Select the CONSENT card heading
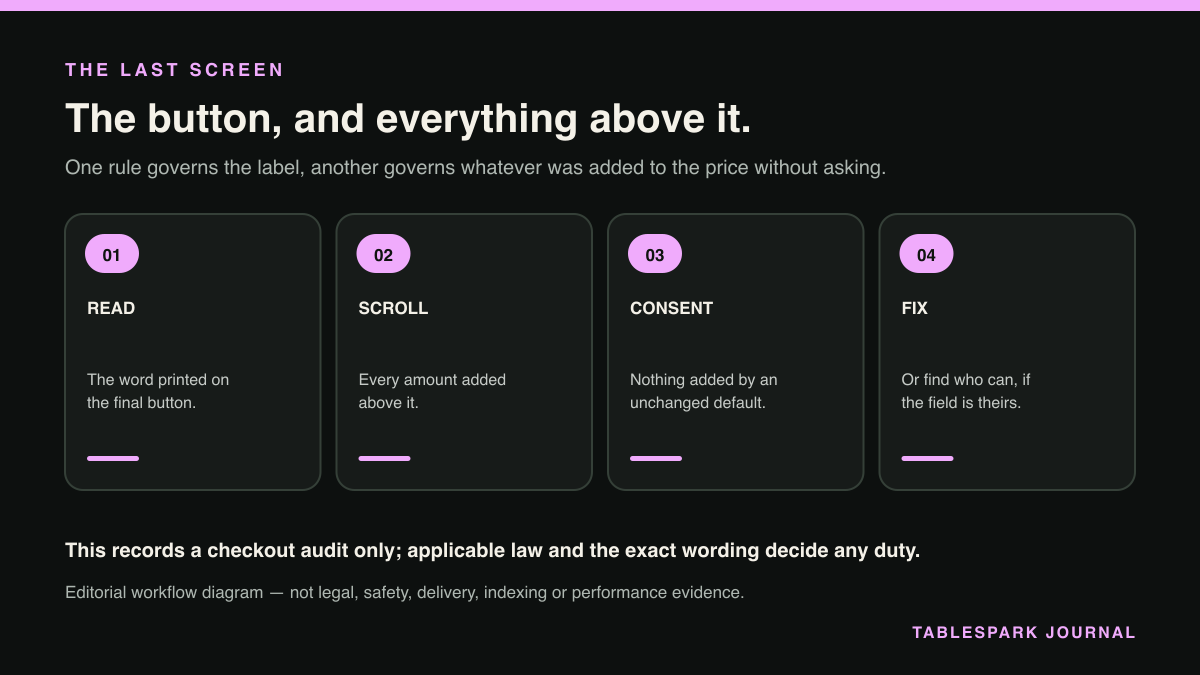This screenshot has width=1200, height=675. coord(672,308)
